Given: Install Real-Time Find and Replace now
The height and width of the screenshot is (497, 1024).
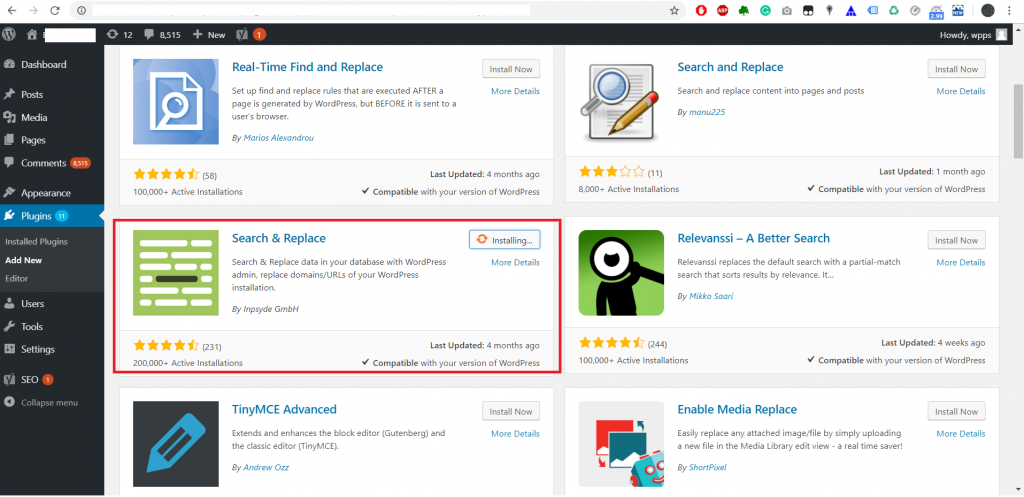Looking at the screenshot, I should [x=511, y=69].
